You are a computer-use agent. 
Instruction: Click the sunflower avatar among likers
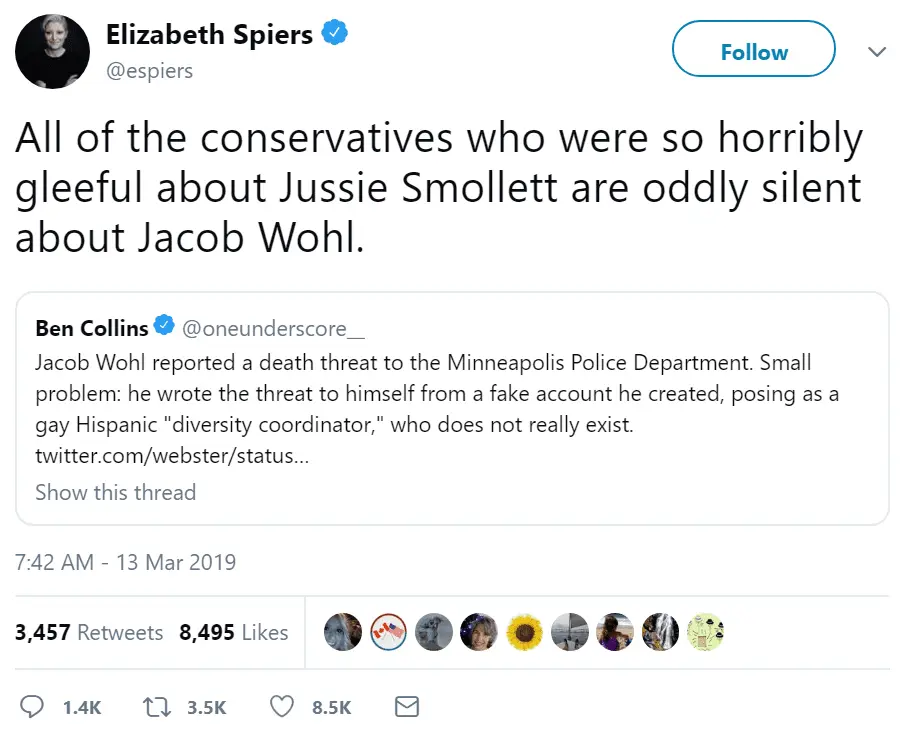coord(525,631)
